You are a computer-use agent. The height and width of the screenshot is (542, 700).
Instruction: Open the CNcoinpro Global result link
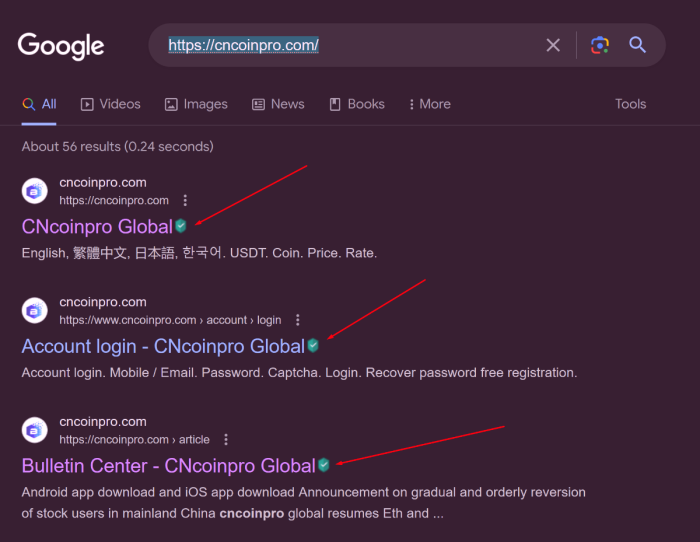click(x=97, y=227)
